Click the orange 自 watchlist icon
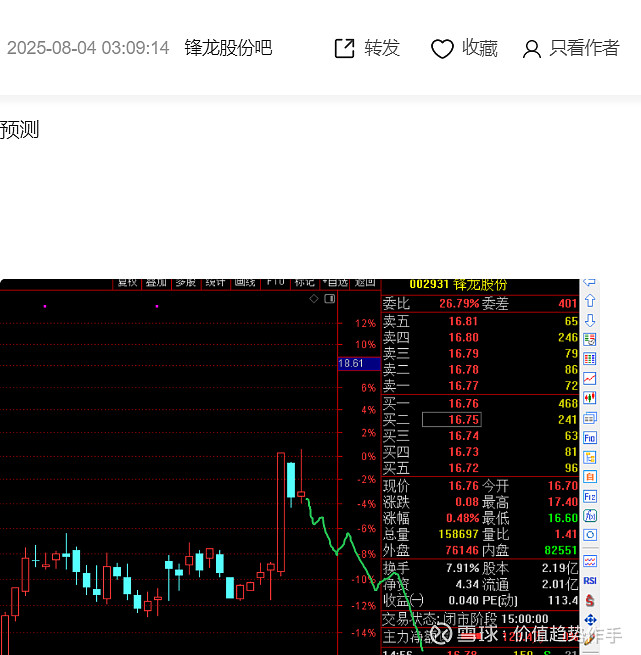This screenshot has width=641, height=655. 590,477
